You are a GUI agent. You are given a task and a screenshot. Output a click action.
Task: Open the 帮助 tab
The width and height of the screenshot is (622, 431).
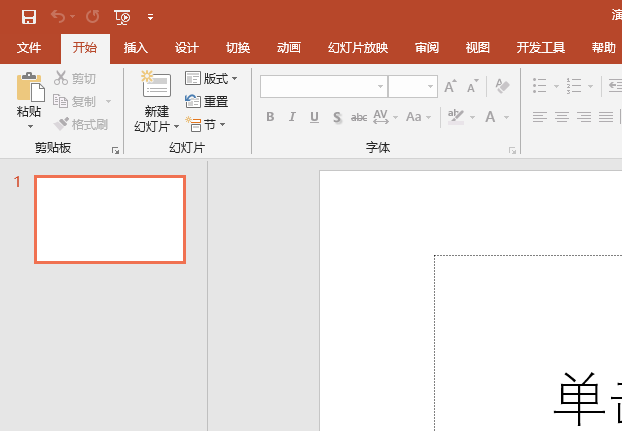[604, 48]
